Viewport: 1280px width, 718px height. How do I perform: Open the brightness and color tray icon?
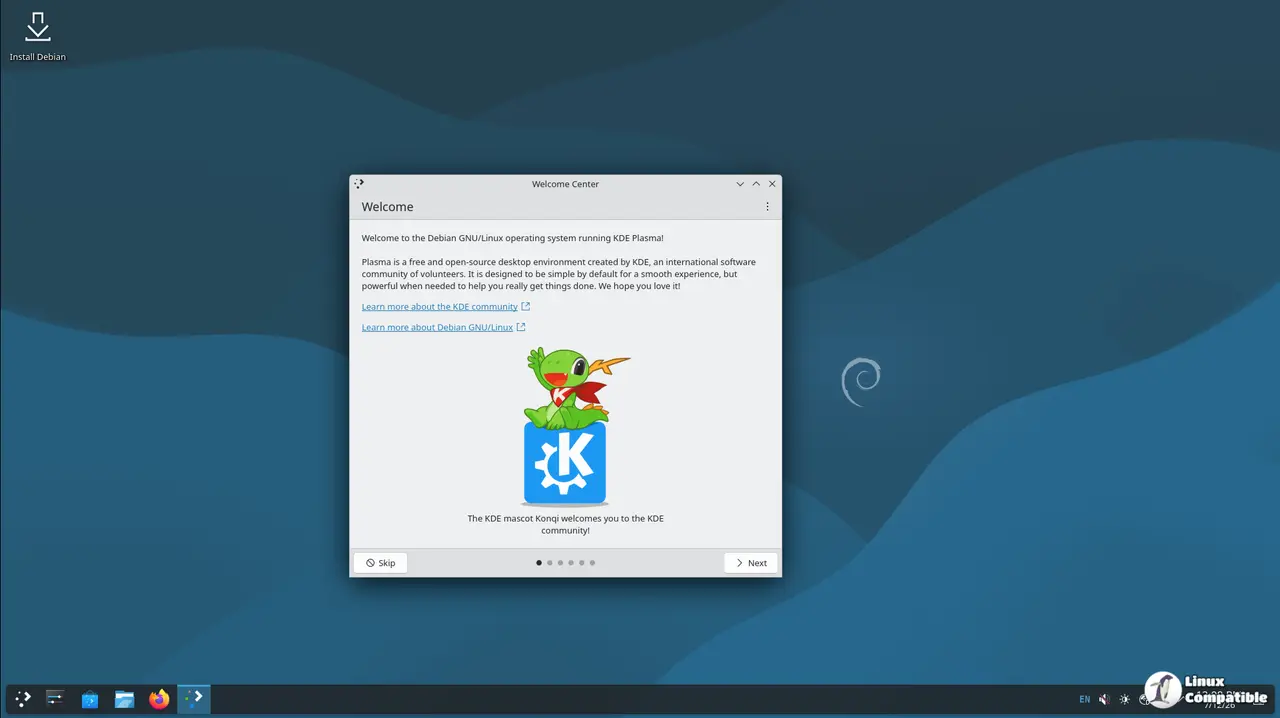1125,700
